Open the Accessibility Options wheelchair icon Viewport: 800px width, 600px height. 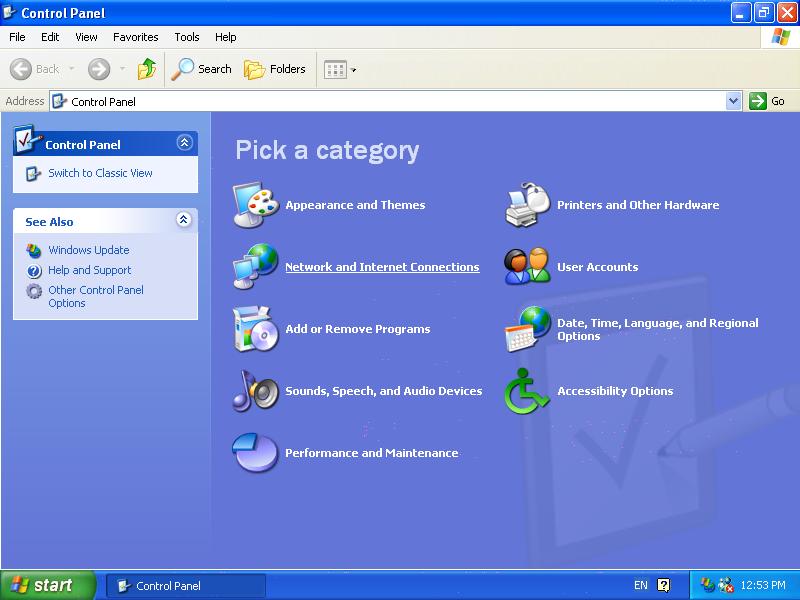click(527, 391)
